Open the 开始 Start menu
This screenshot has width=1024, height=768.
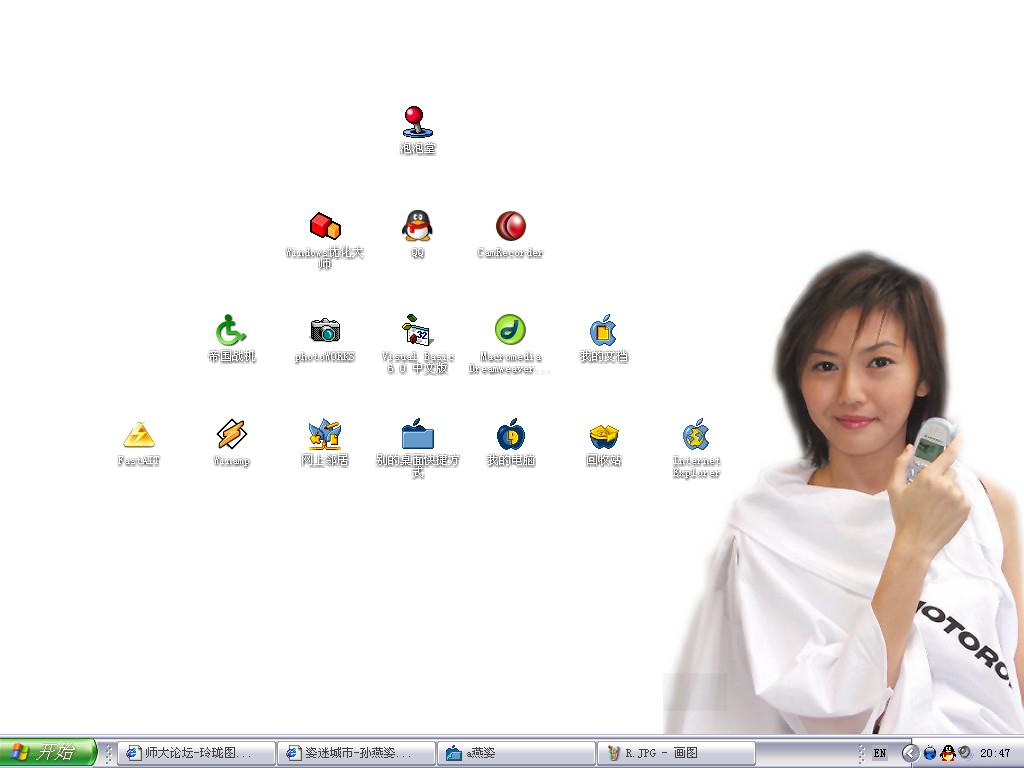tap(47, 753)
